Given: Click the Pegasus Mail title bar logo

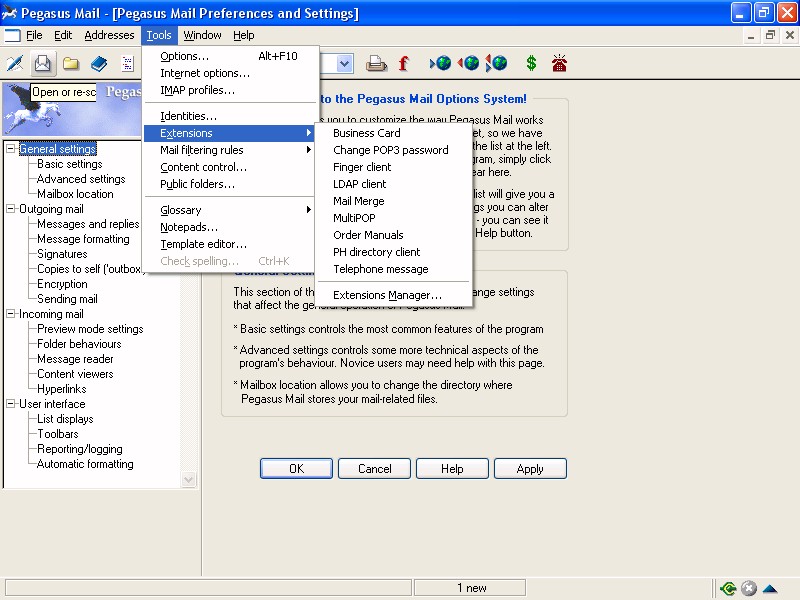Looking at the screenshot, I should coord(10,13).
